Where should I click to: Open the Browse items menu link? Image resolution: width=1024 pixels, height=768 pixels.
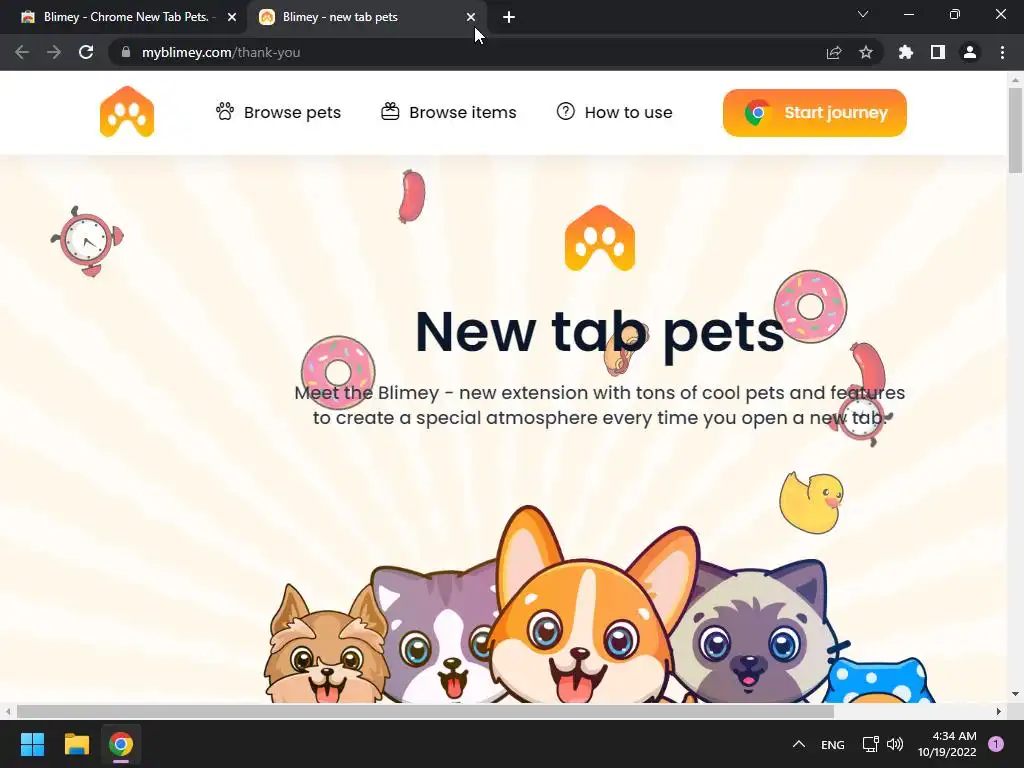click(449, 112)
